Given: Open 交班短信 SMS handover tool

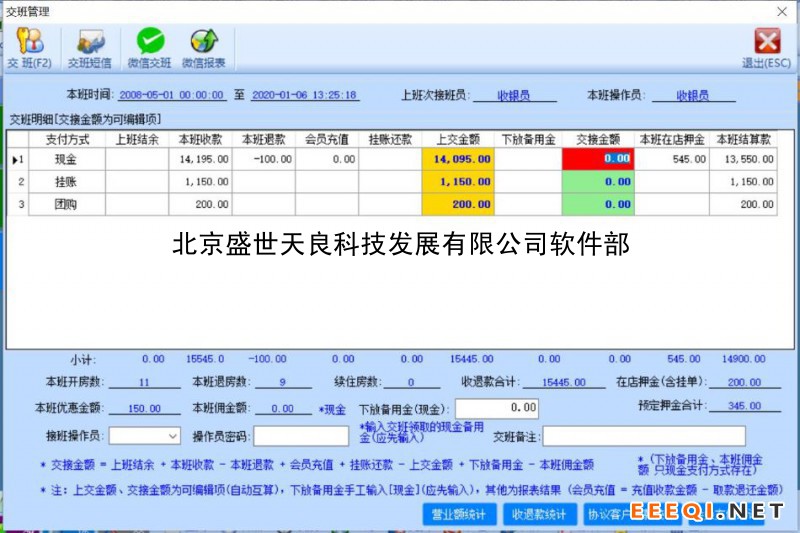Looking at the screenshot, I should [x=89, y=47].
